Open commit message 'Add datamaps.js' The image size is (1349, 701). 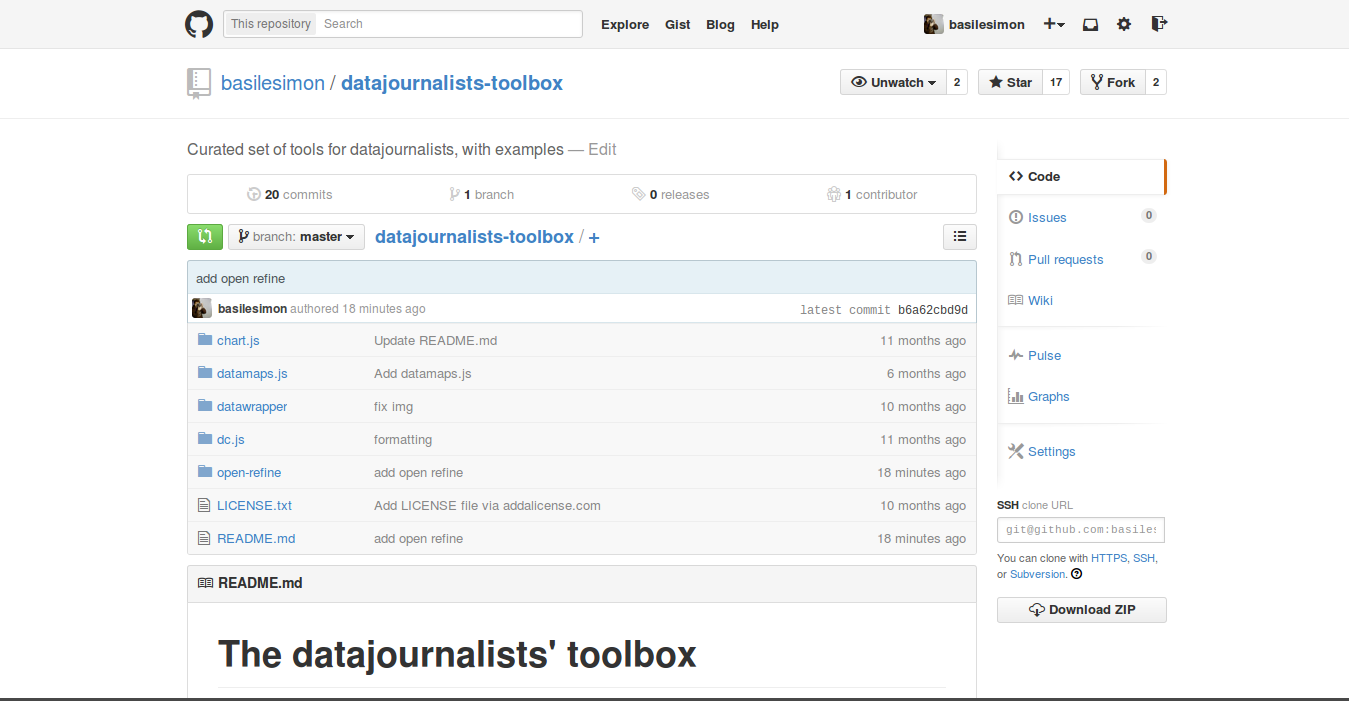pos(422,373)
